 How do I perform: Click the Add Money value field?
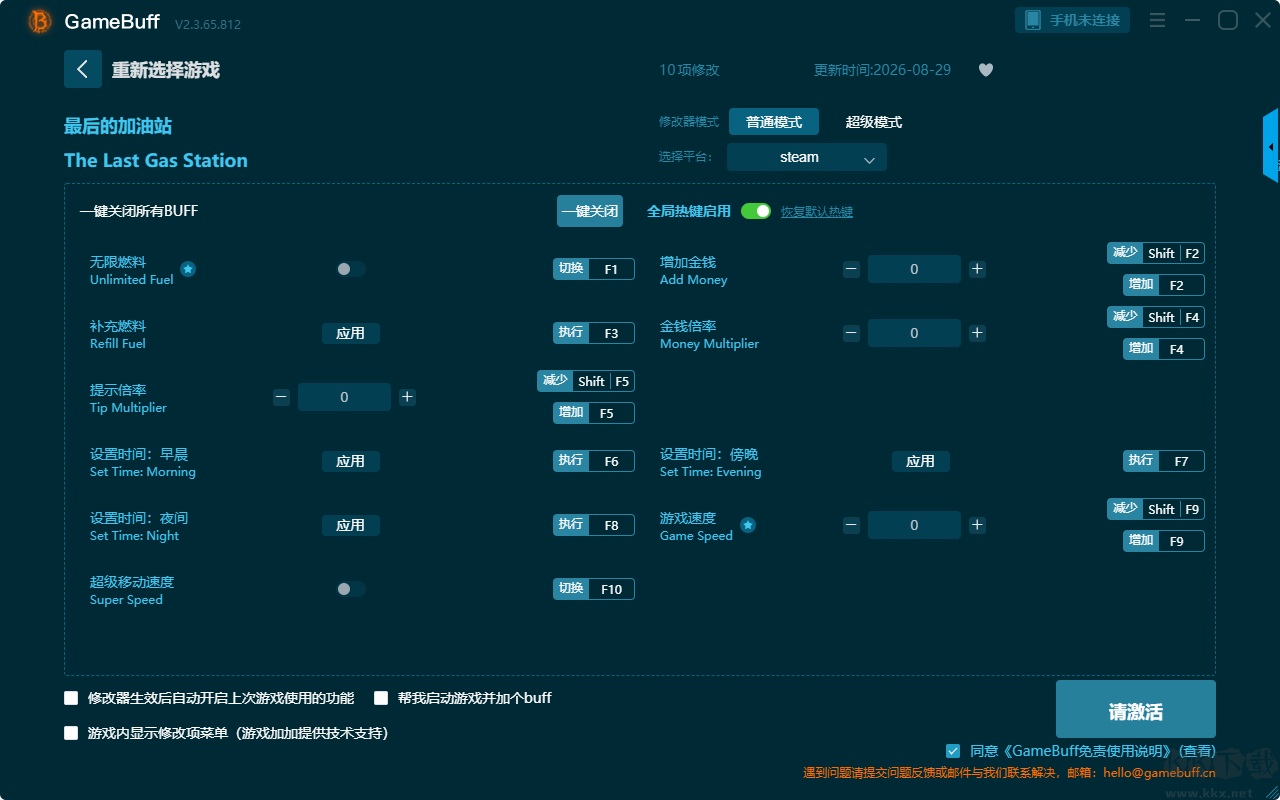tap(914, 269)
